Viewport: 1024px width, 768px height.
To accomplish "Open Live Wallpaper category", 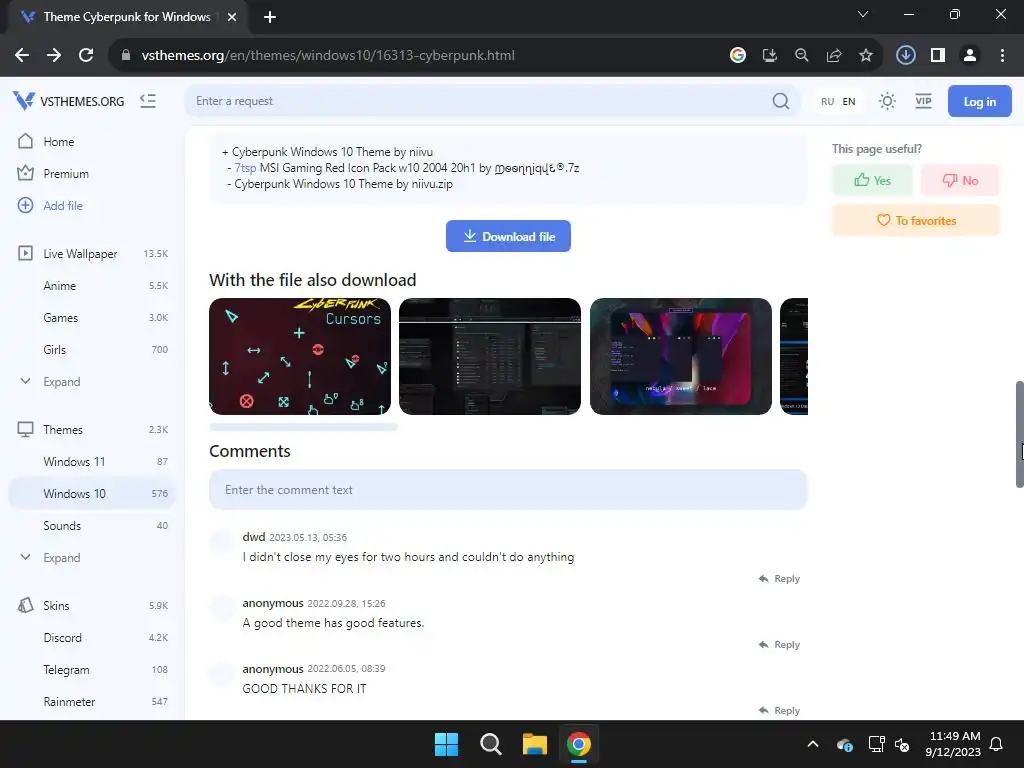I will click(x=92, y=253).
